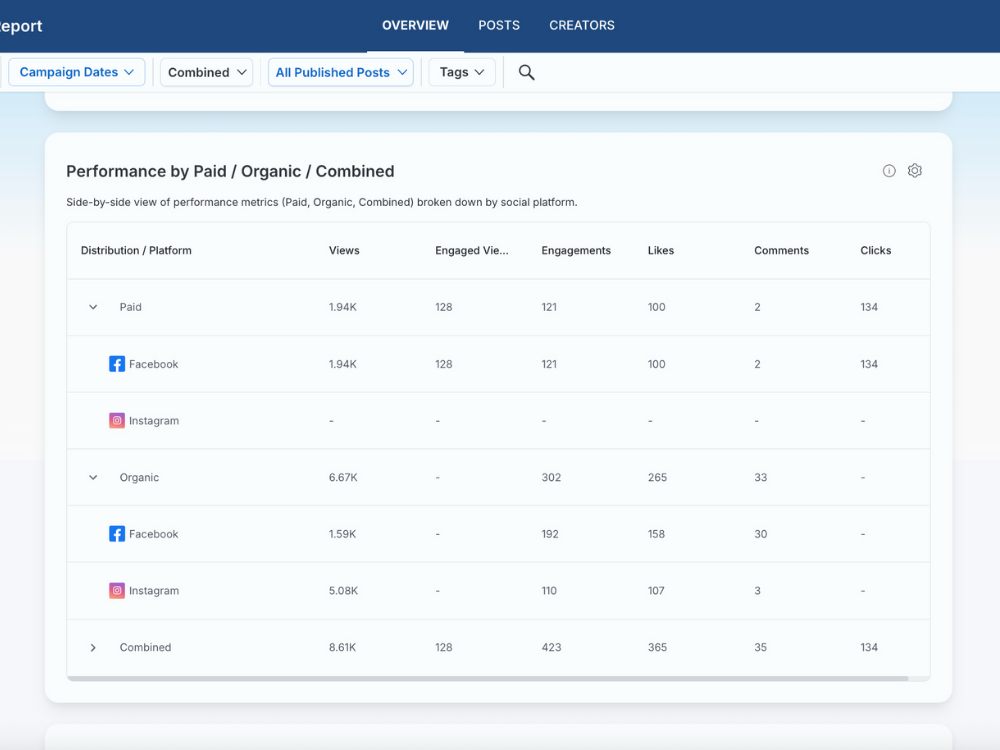The image size is (1000, 750).
Task: Expand the Combined row group
Action: click(93, 648)
